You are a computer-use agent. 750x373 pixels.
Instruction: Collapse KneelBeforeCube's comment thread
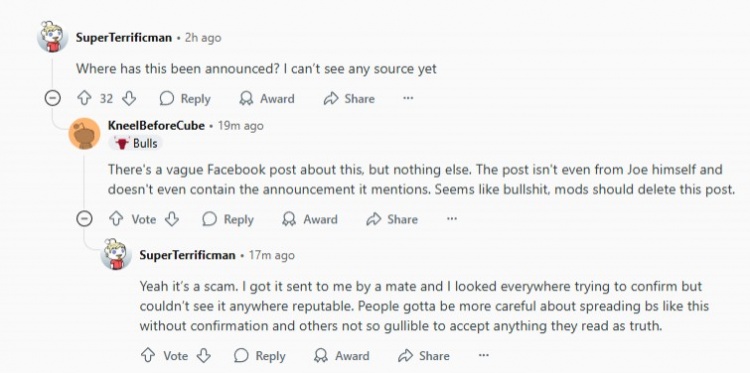pyautogui.click(x=84, y=219)
